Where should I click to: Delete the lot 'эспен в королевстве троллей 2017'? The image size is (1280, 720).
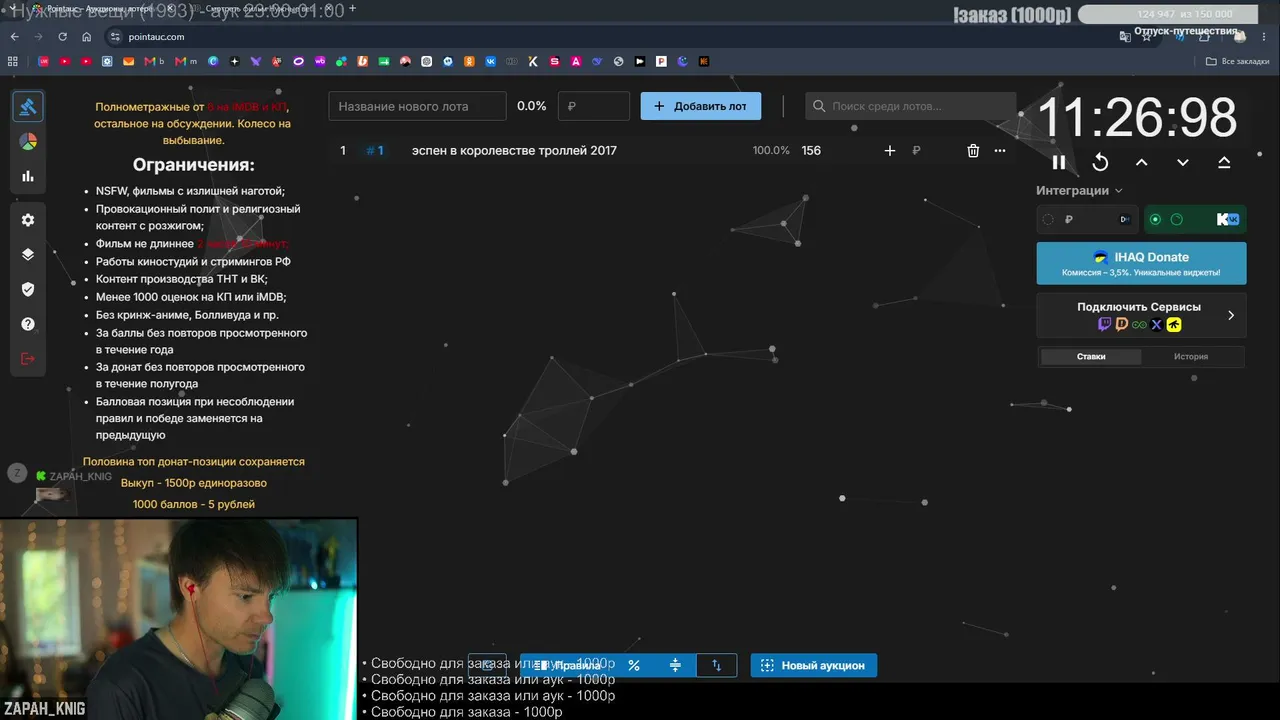pos(973,151)
